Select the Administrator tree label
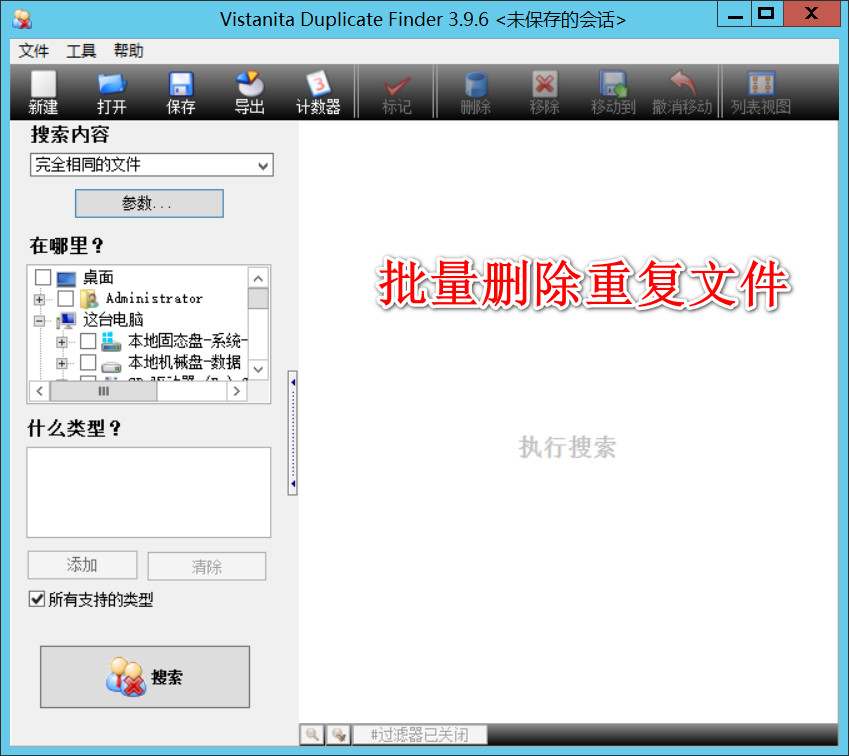The height and width of the screenshot is (756, 849). click(x=154, y=298)
